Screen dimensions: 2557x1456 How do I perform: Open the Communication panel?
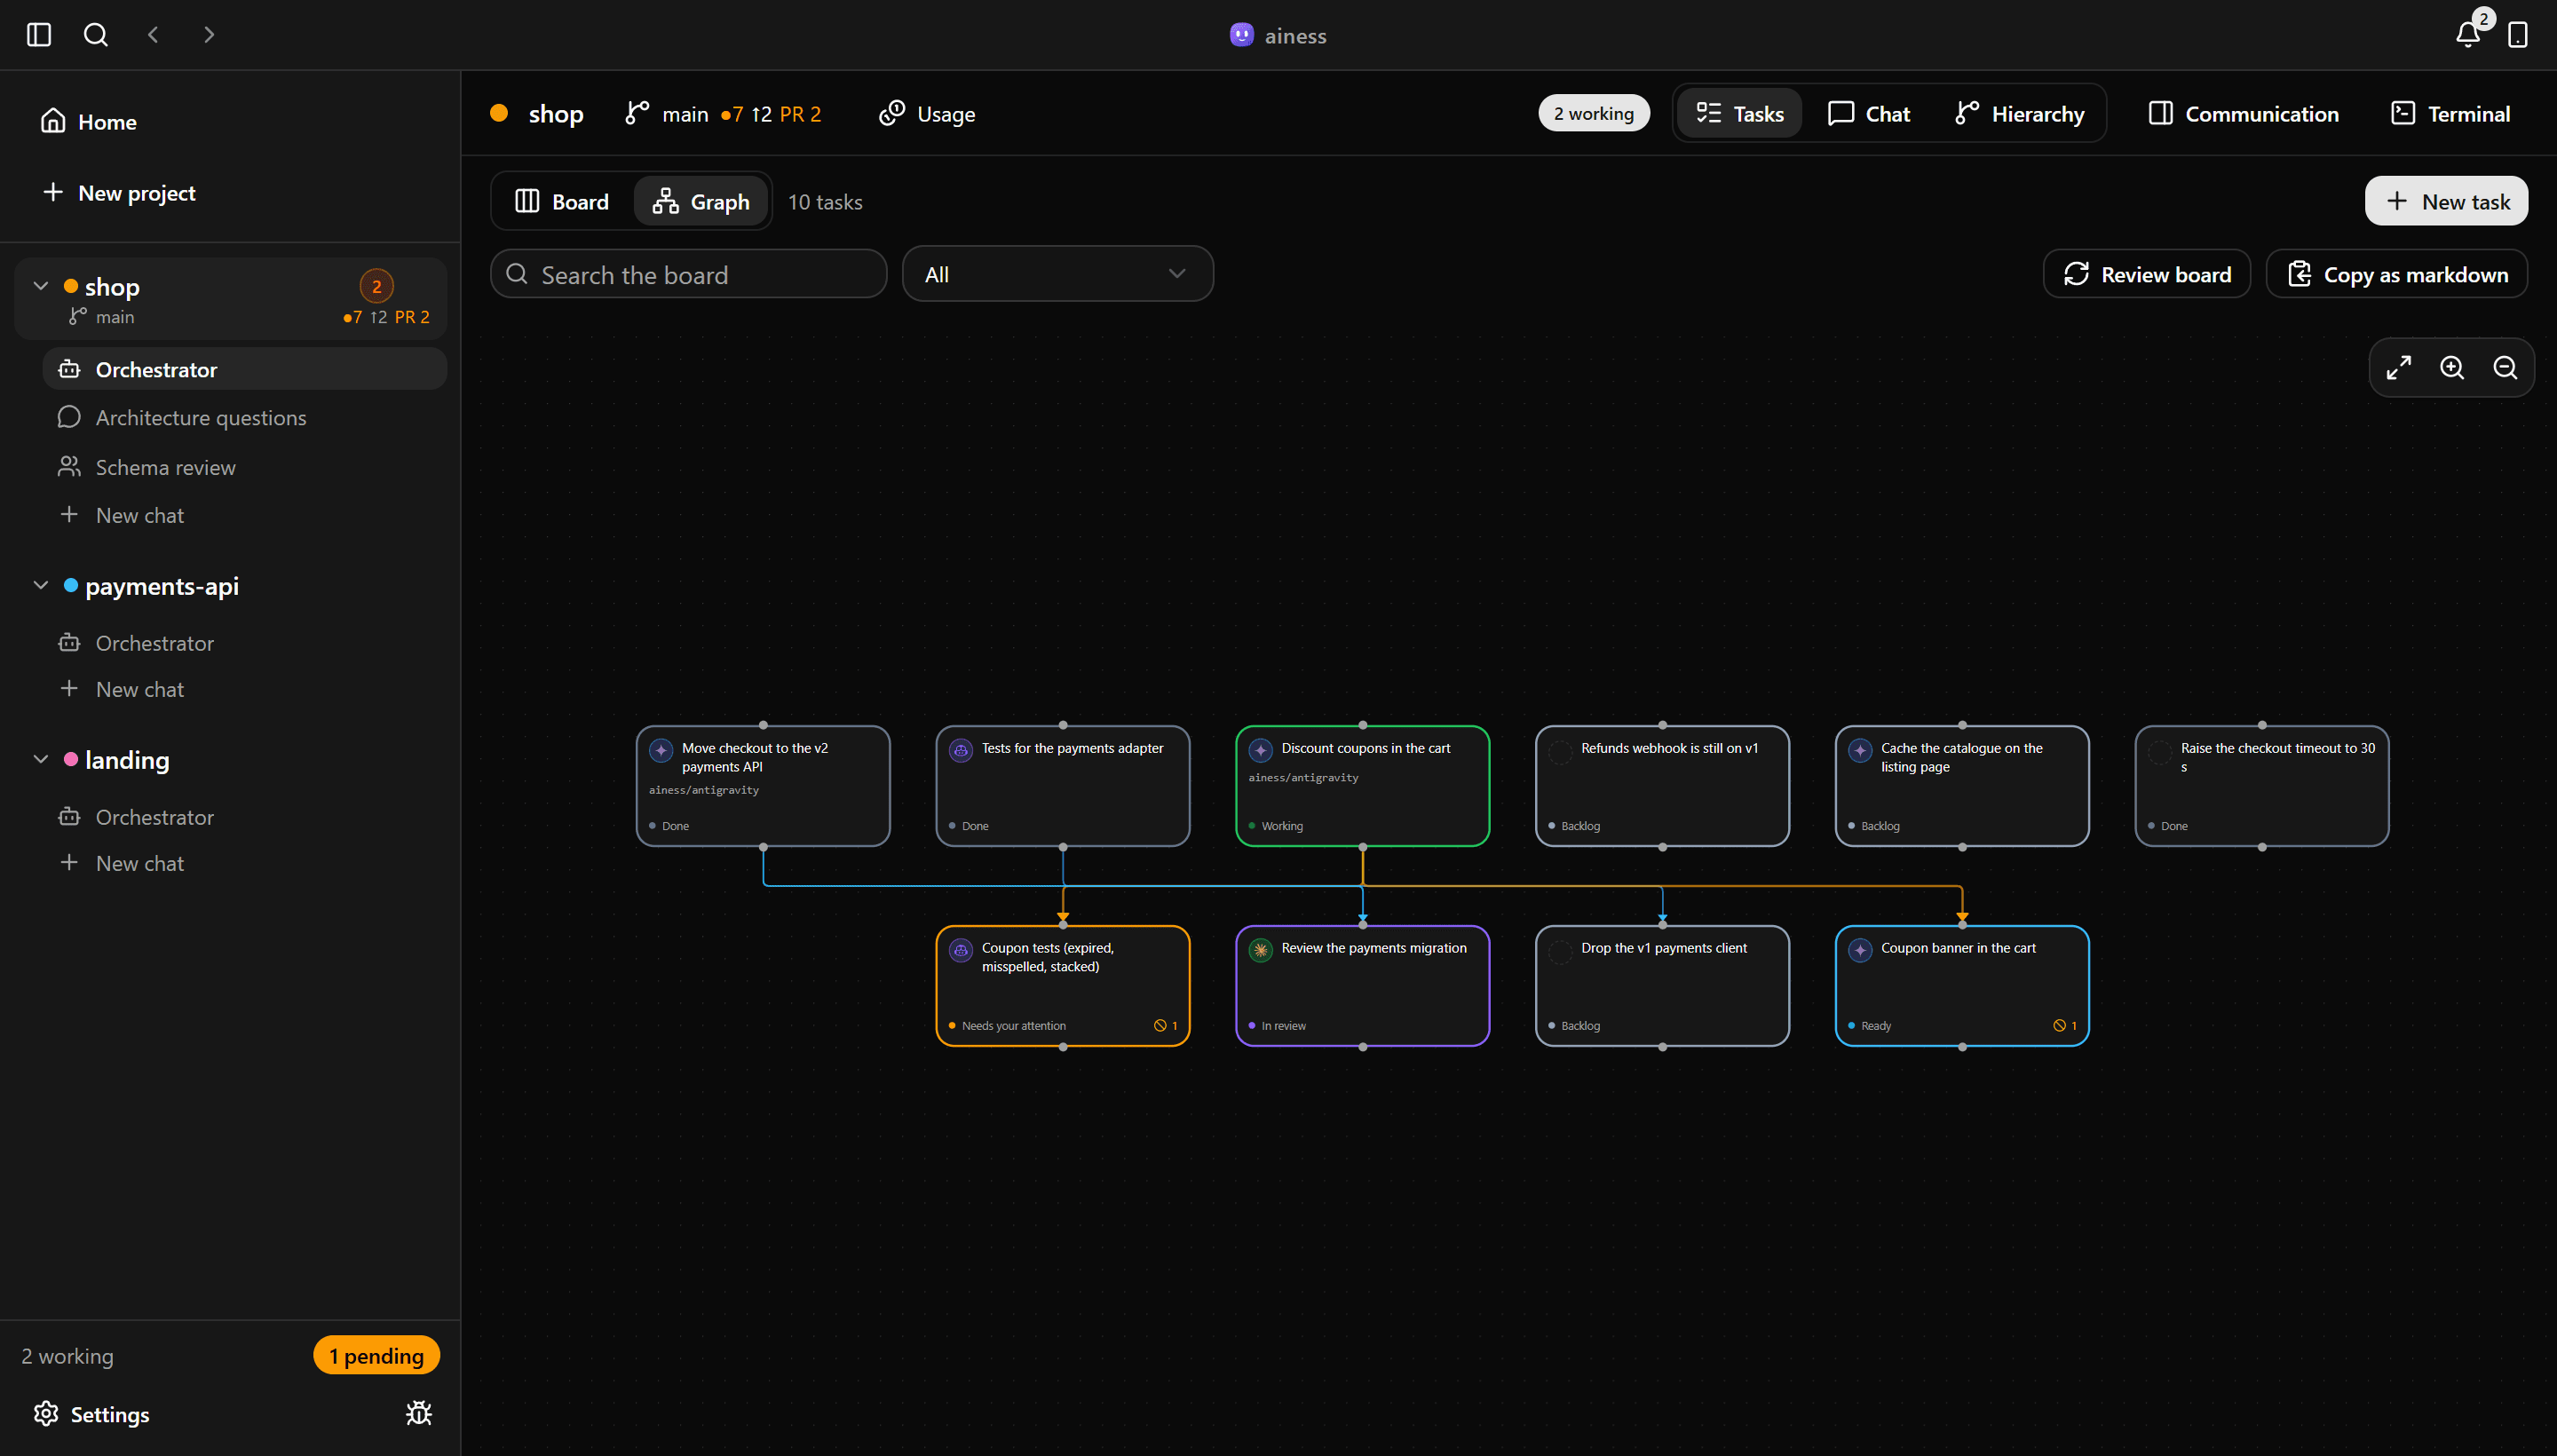(2243, 114)
